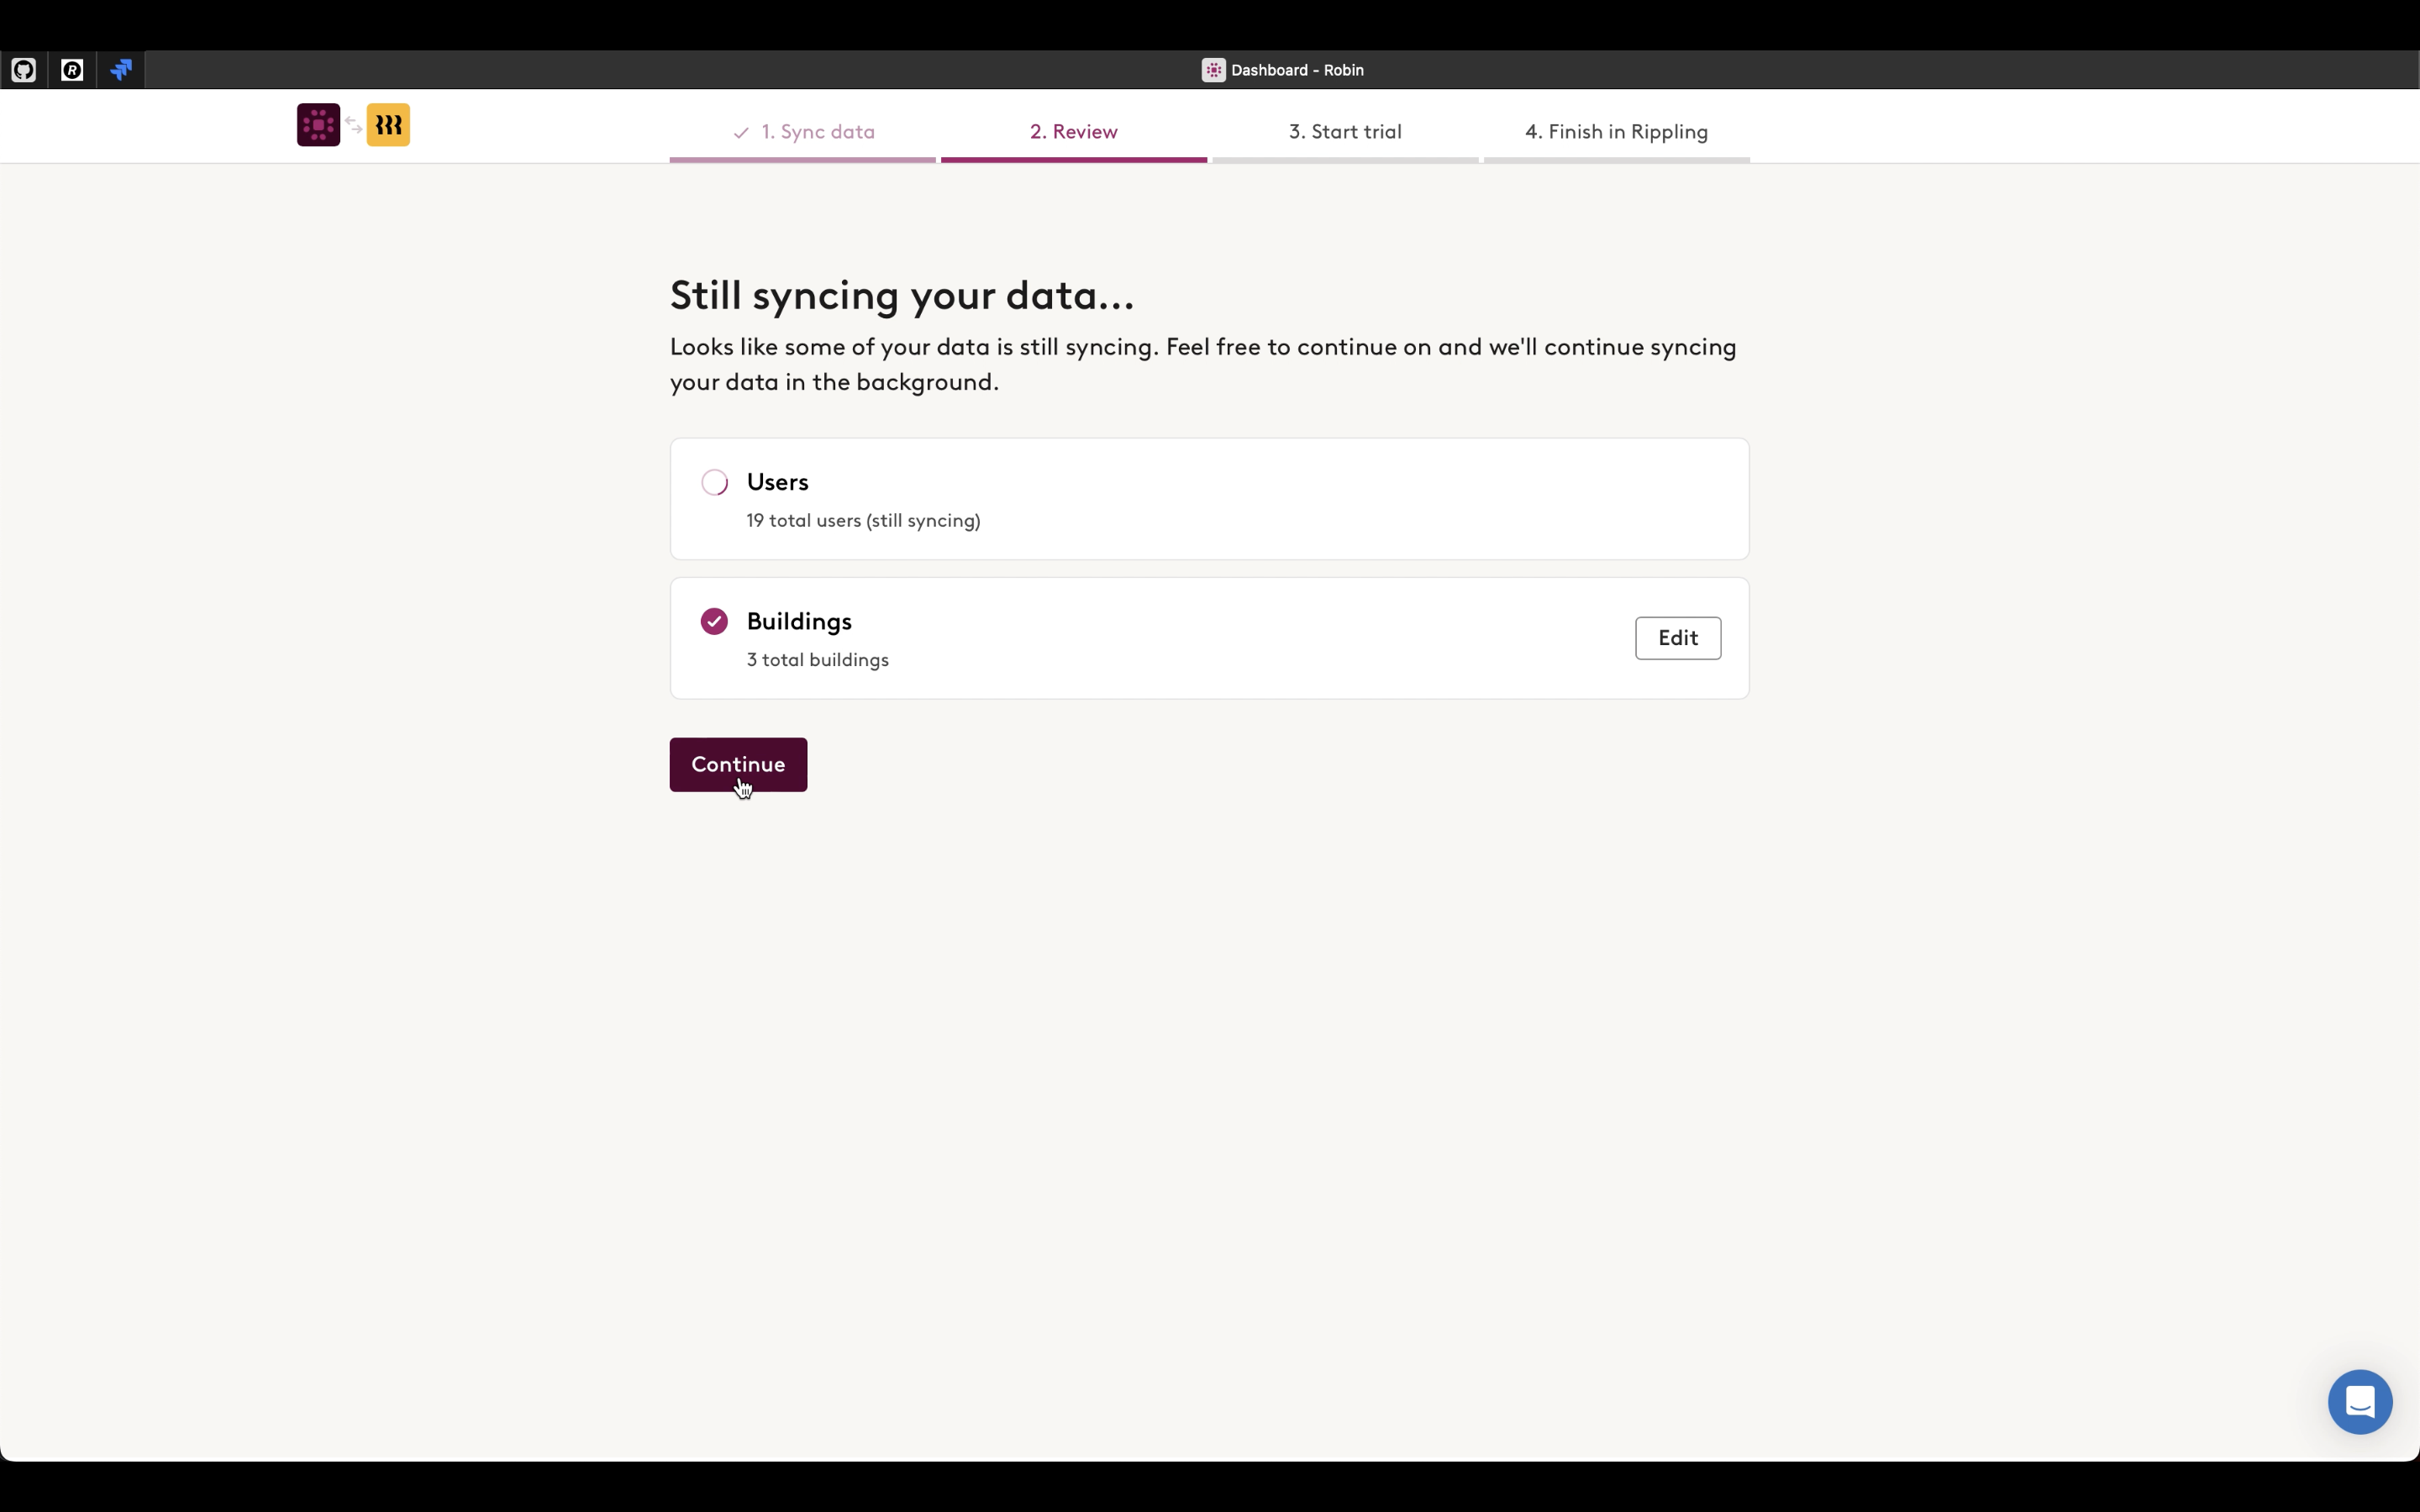Open the GitHub pinned tab
The image size is (2420, 1512).
23,70
